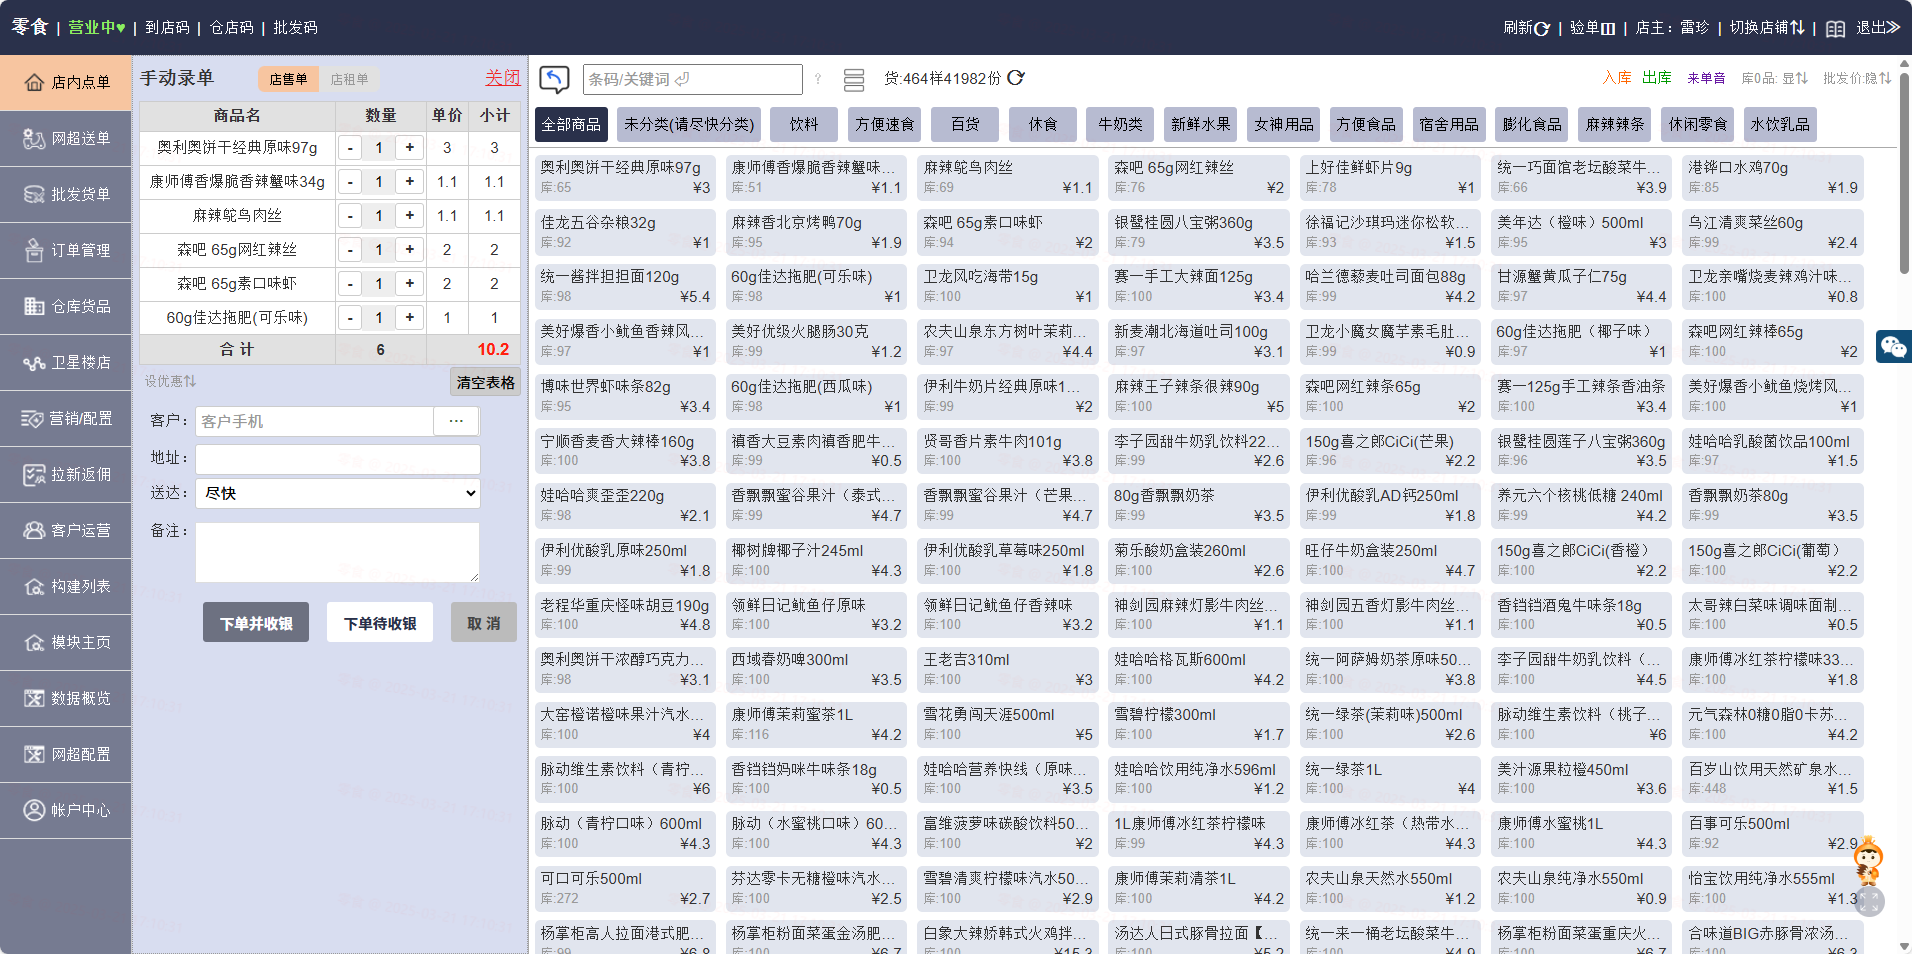Image resolution: width=1912 pixels, height=954 pixels.
Task: Open 卫星楼店 in sidebar
Action: point(66,363)
